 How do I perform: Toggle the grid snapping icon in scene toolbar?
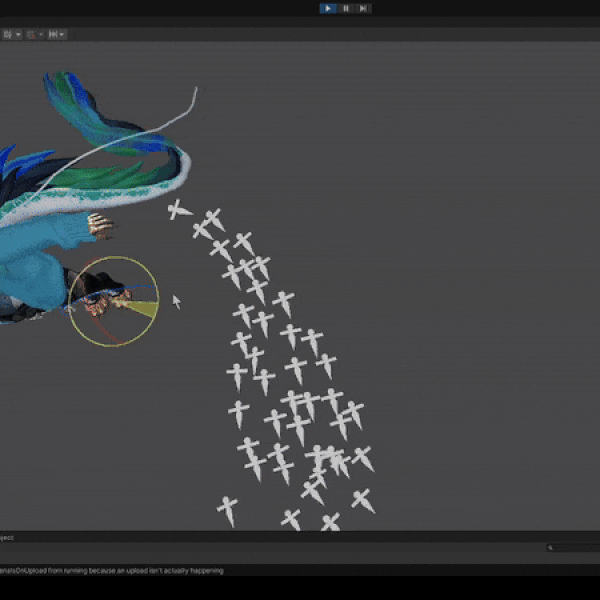click(7, 34)
